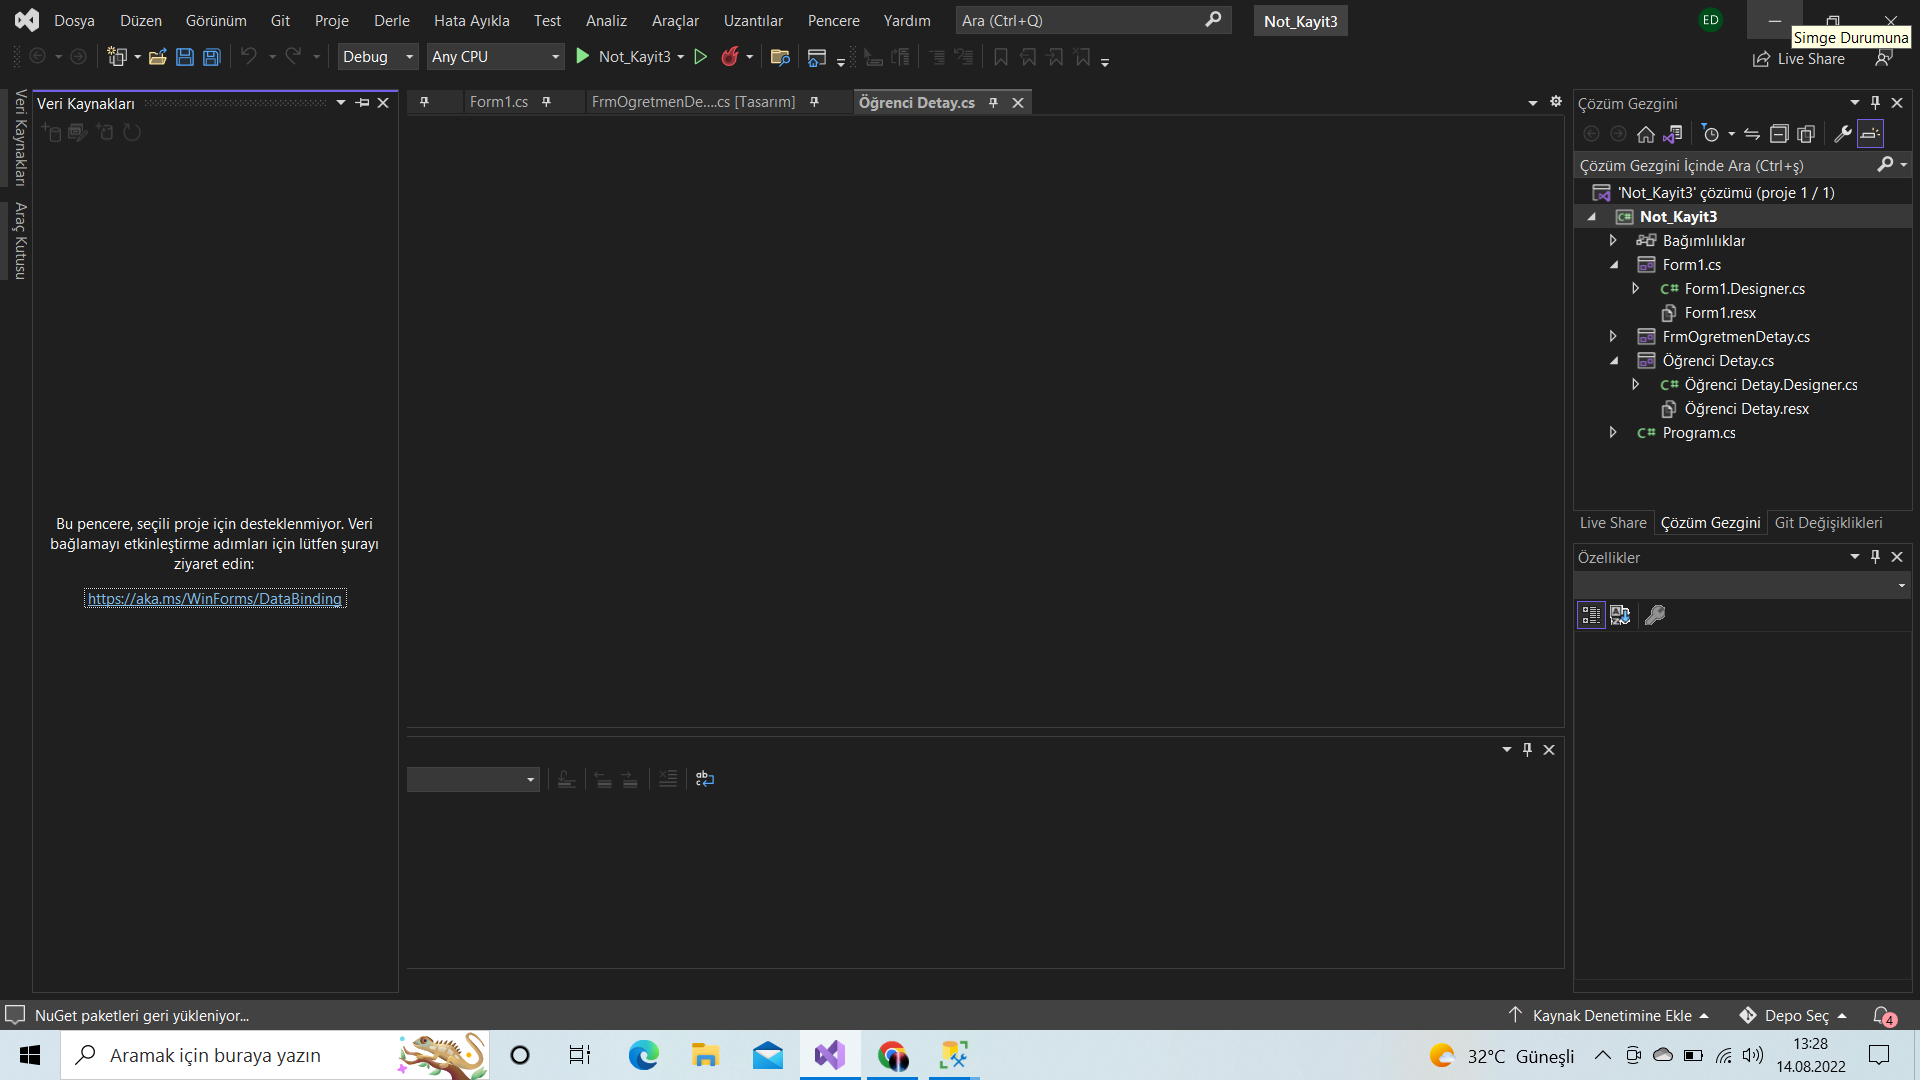Save all files with double-disk icon

(212, 57)
